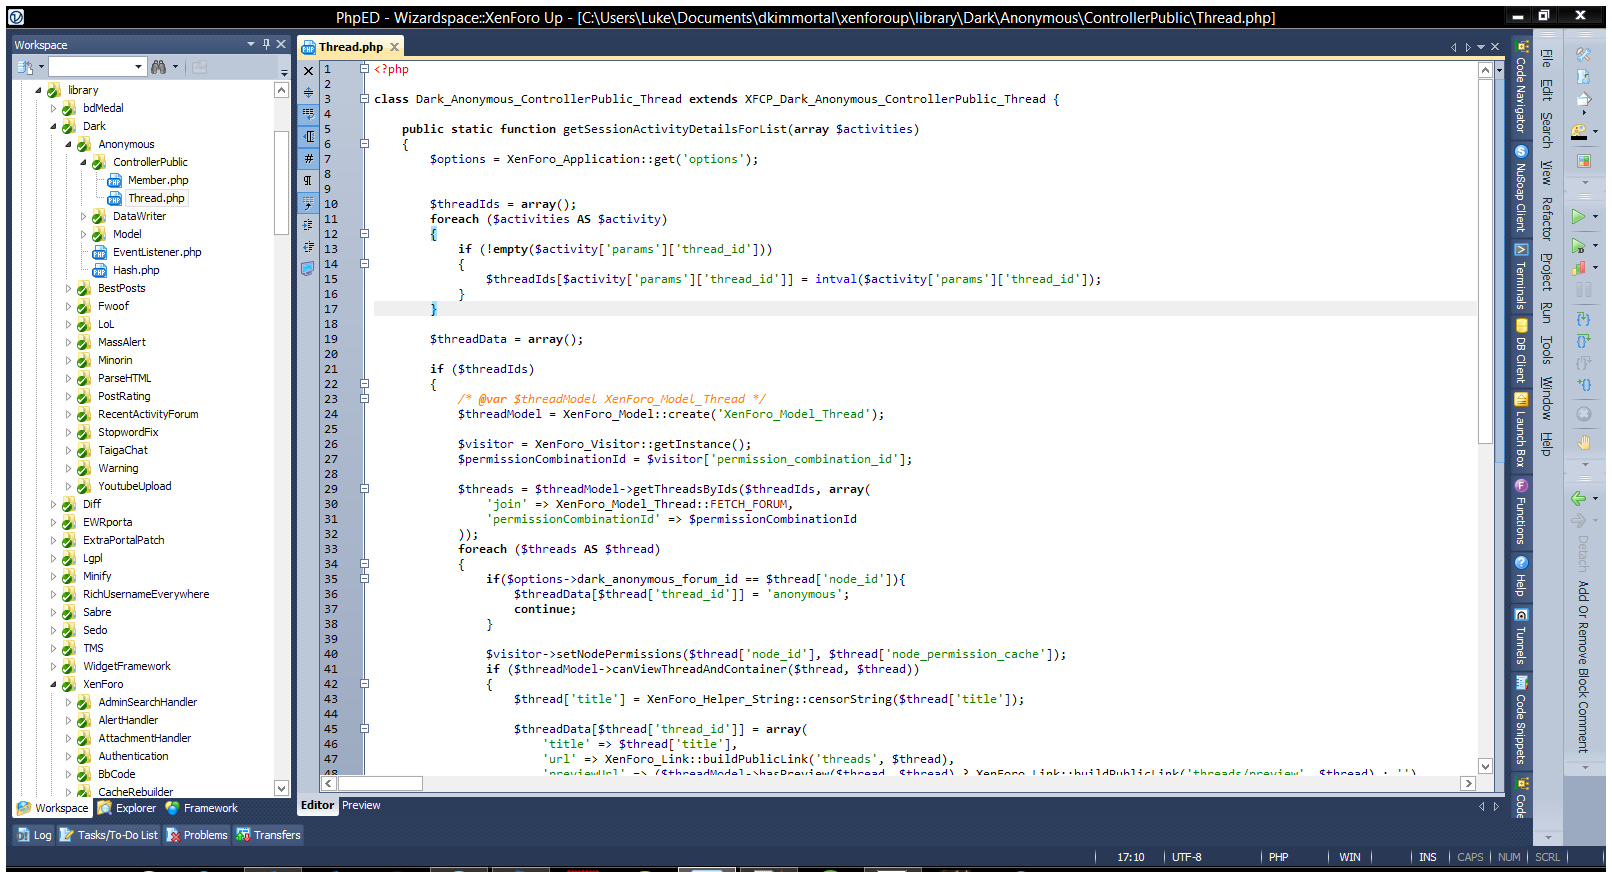Click the monitor preview icon in gutter
The image size is (1612, 872).
tap(308, 268)
